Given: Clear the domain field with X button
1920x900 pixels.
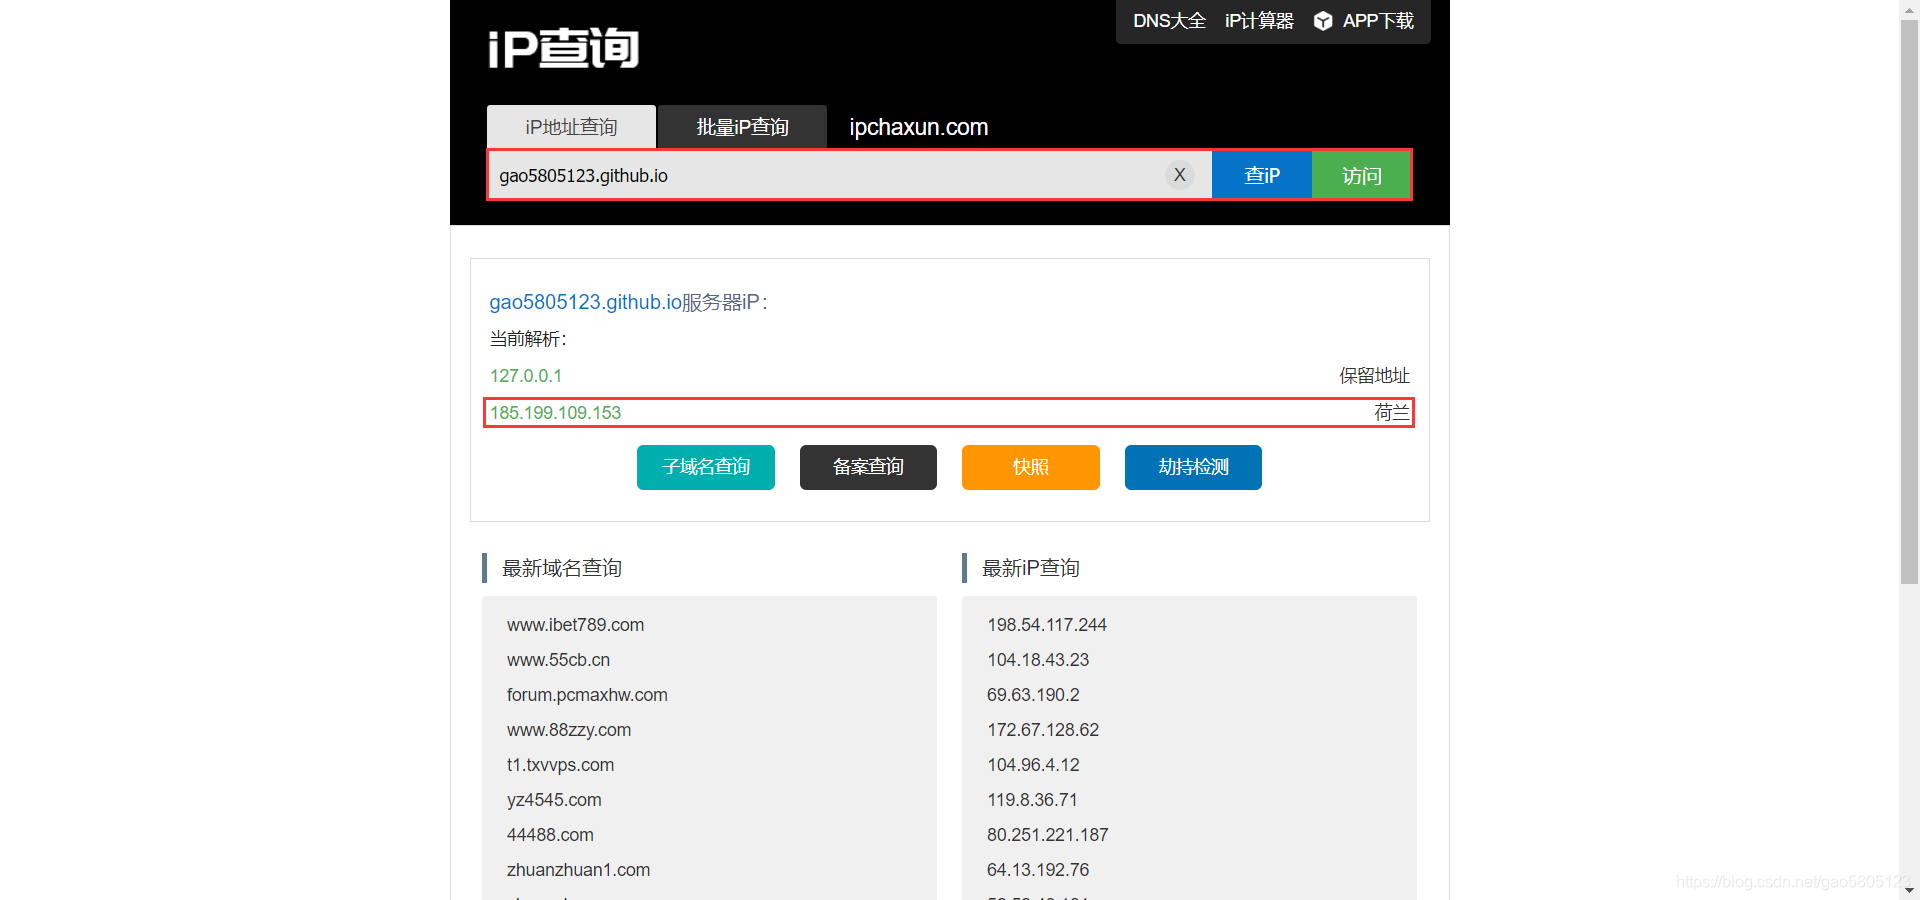Looking at the screenshot, I should 1180,175.
